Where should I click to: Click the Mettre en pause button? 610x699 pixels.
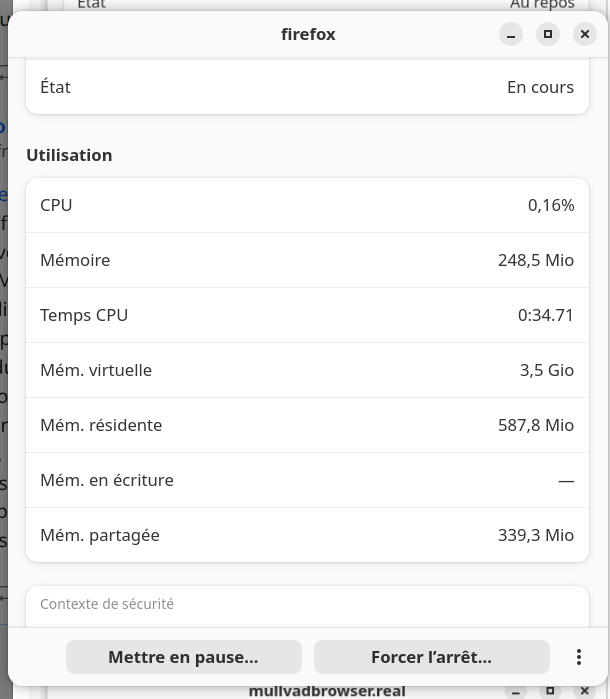[x=183, y=657]
